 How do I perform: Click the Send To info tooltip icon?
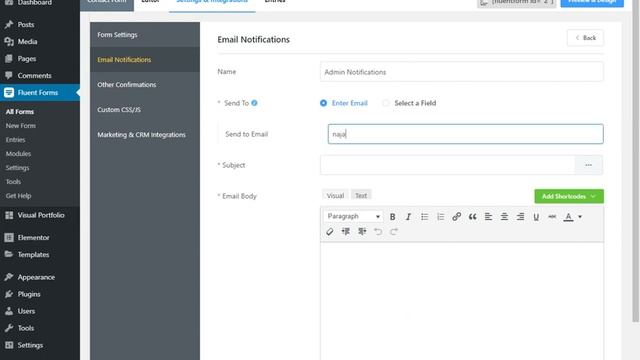254,103
